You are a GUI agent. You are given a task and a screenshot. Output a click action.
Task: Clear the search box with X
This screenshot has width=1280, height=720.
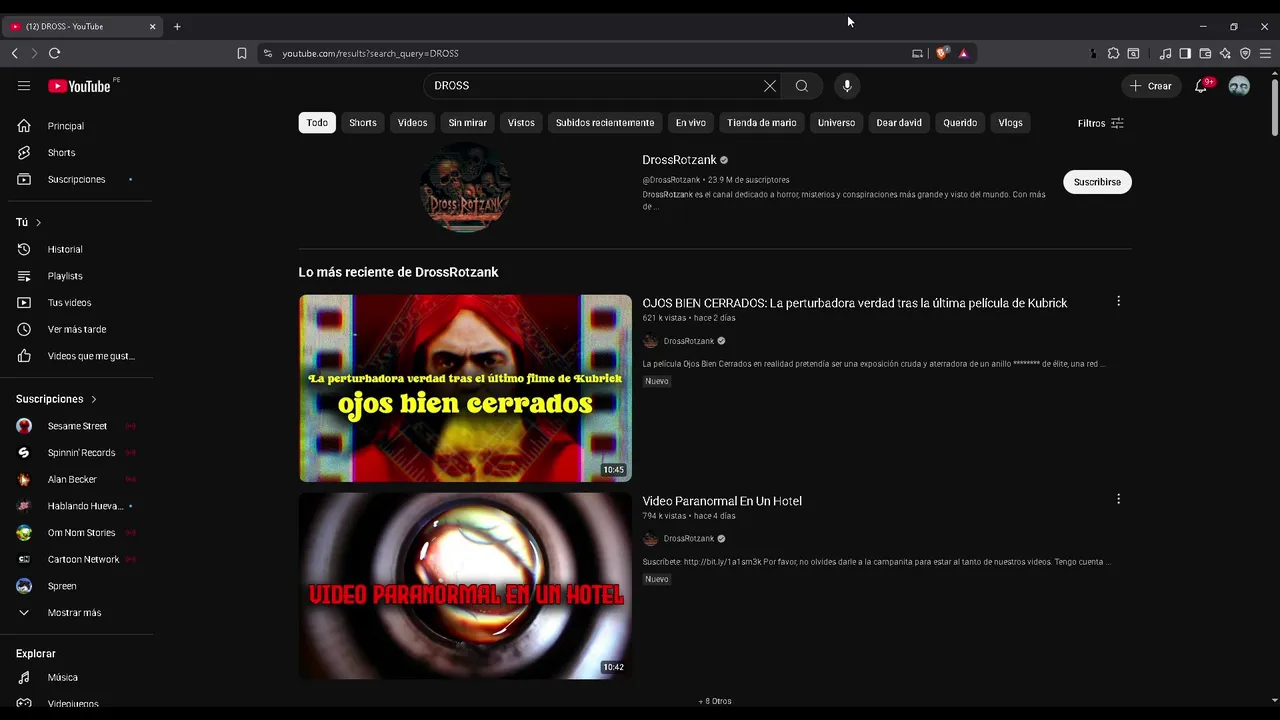coord(770,86)
